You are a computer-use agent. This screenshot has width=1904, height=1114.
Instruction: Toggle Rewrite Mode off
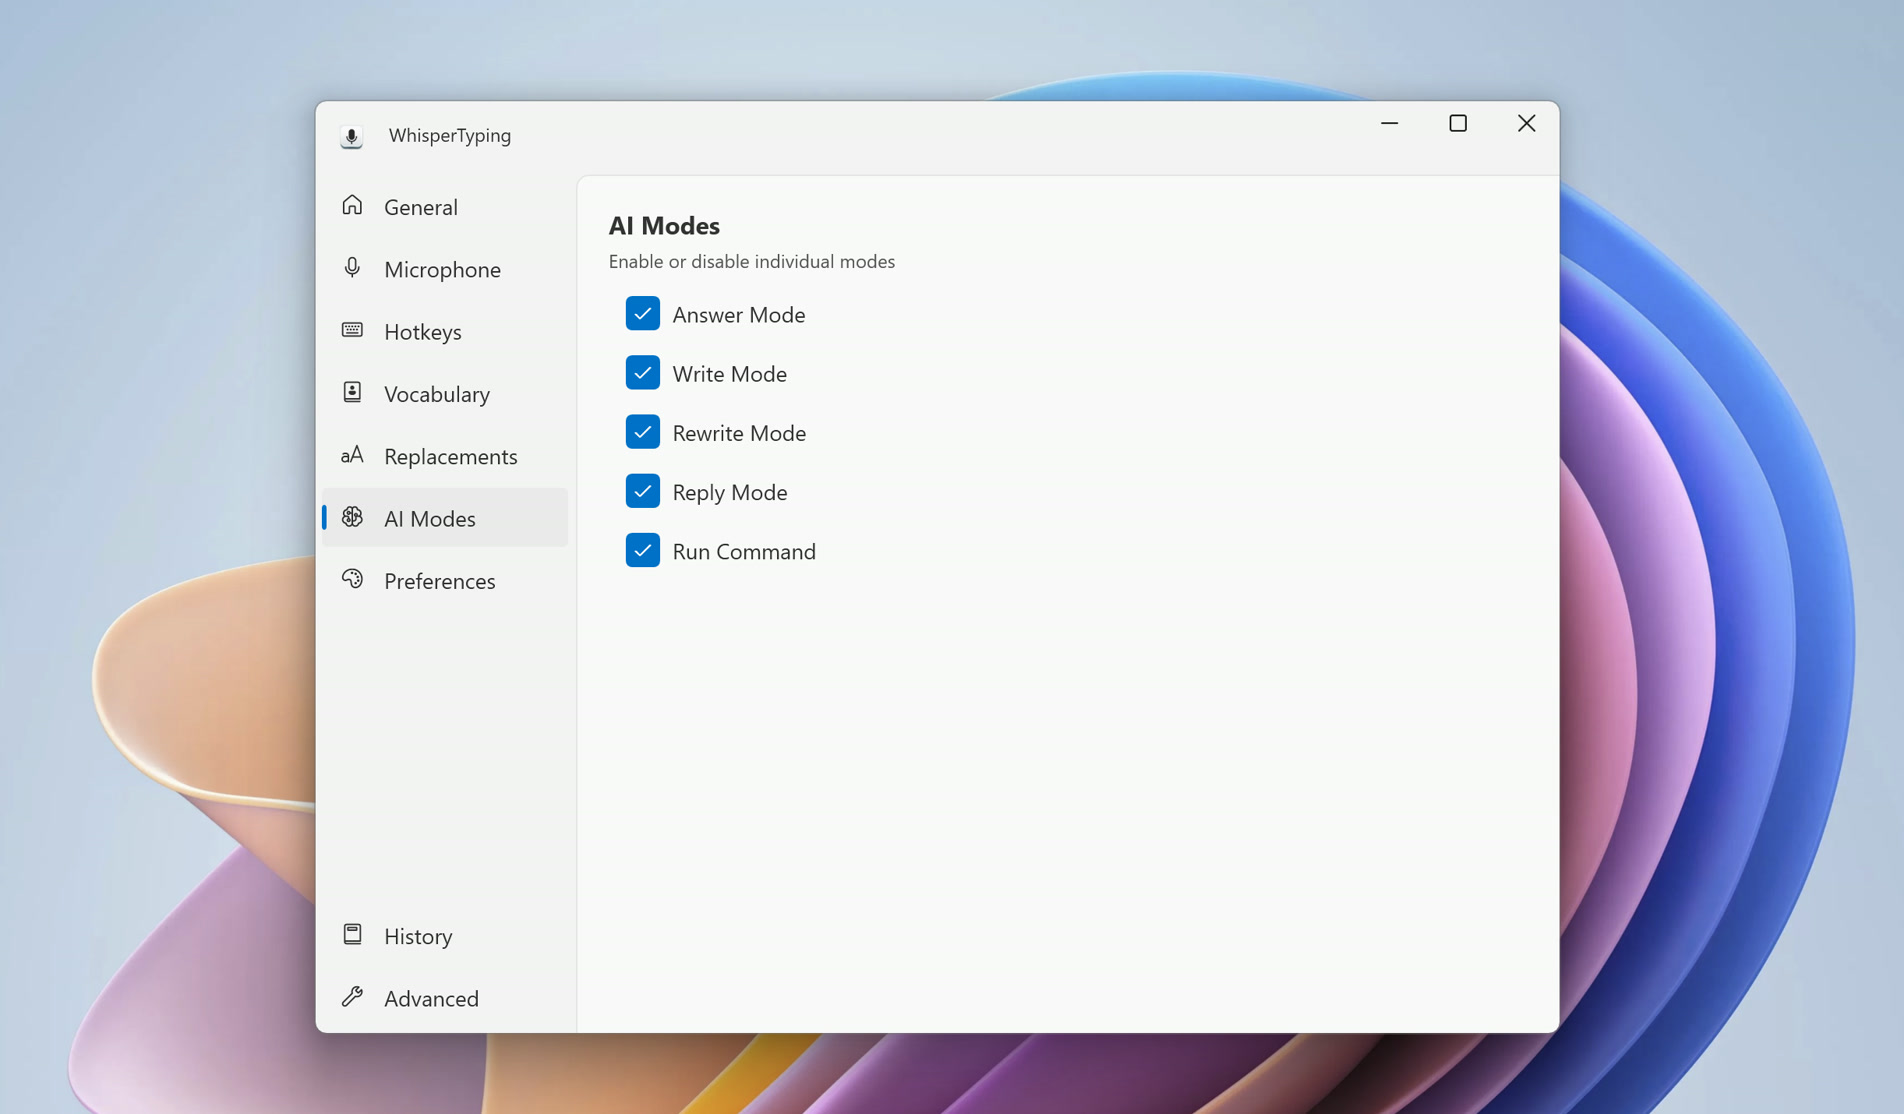(643, 431)
